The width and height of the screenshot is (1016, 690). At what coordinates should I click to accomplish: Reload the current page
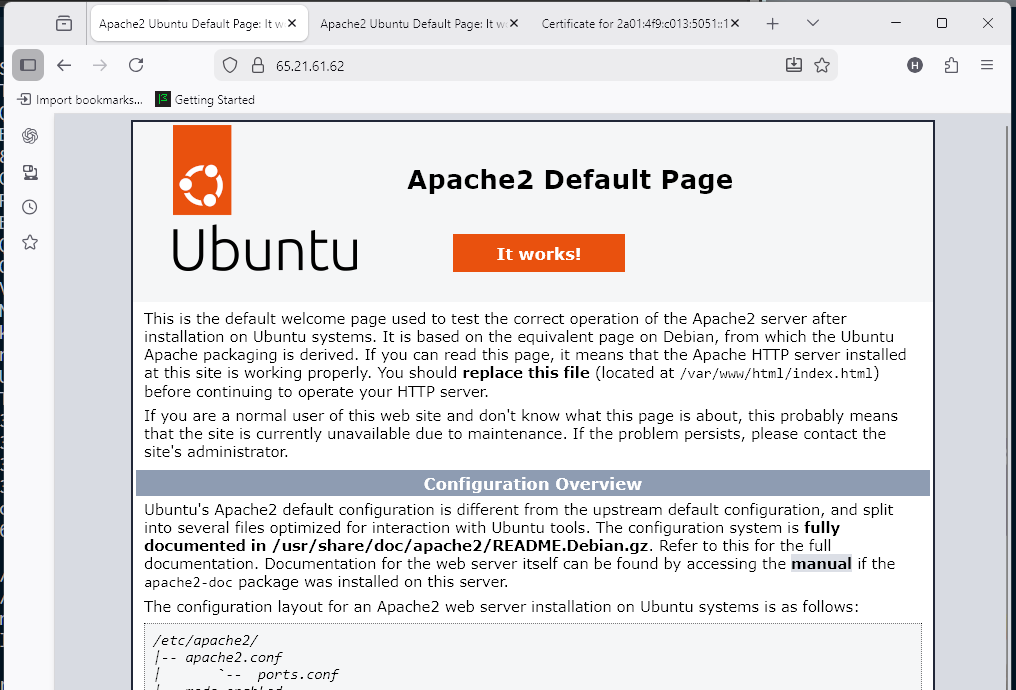tap(136, 65)
